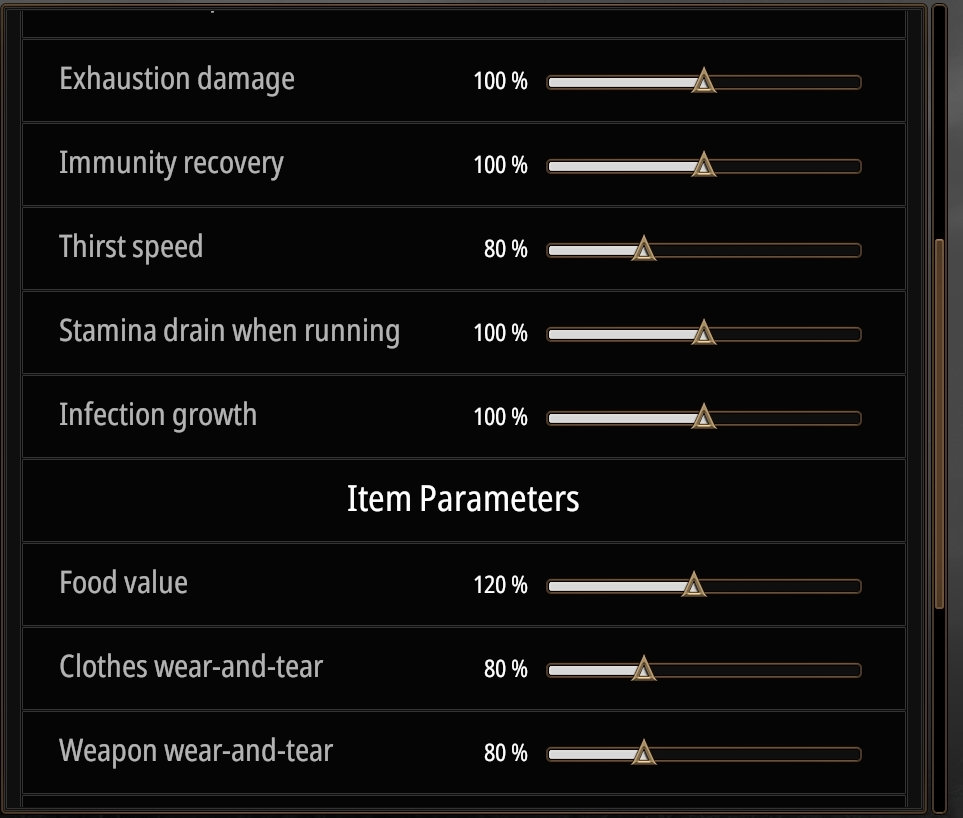Image resolution: width=963 pixels, height=818 pixels.
Task: Click the Item Parameters section header
Action: 463,499
